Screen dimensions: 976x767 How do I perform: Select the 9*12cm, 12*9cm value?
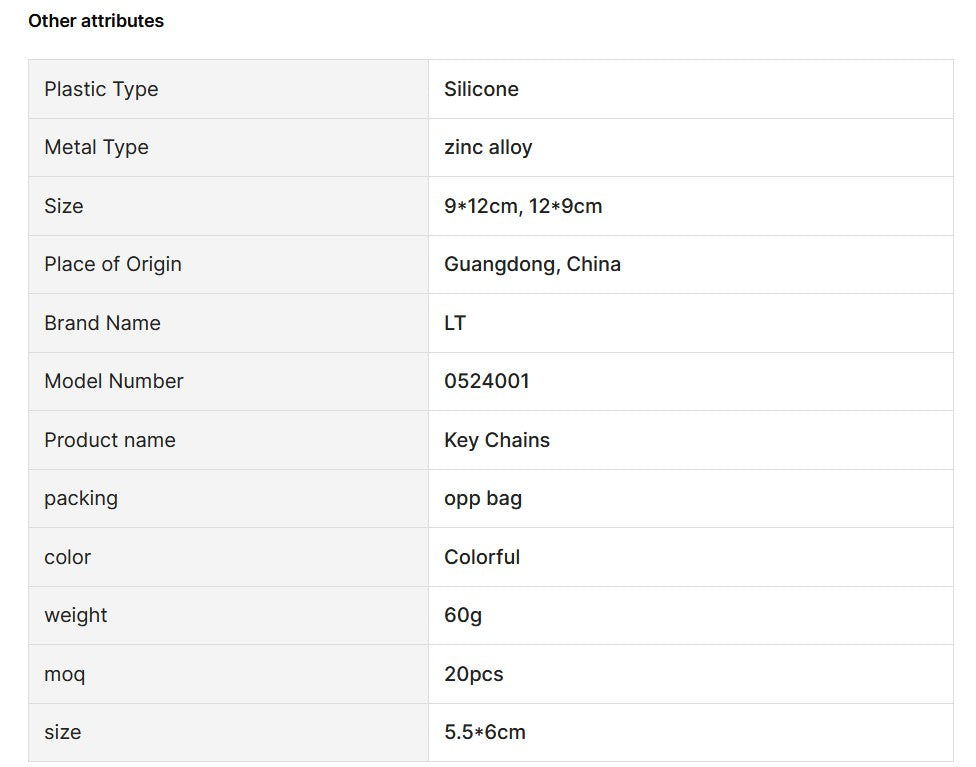[x=523, y=206]
